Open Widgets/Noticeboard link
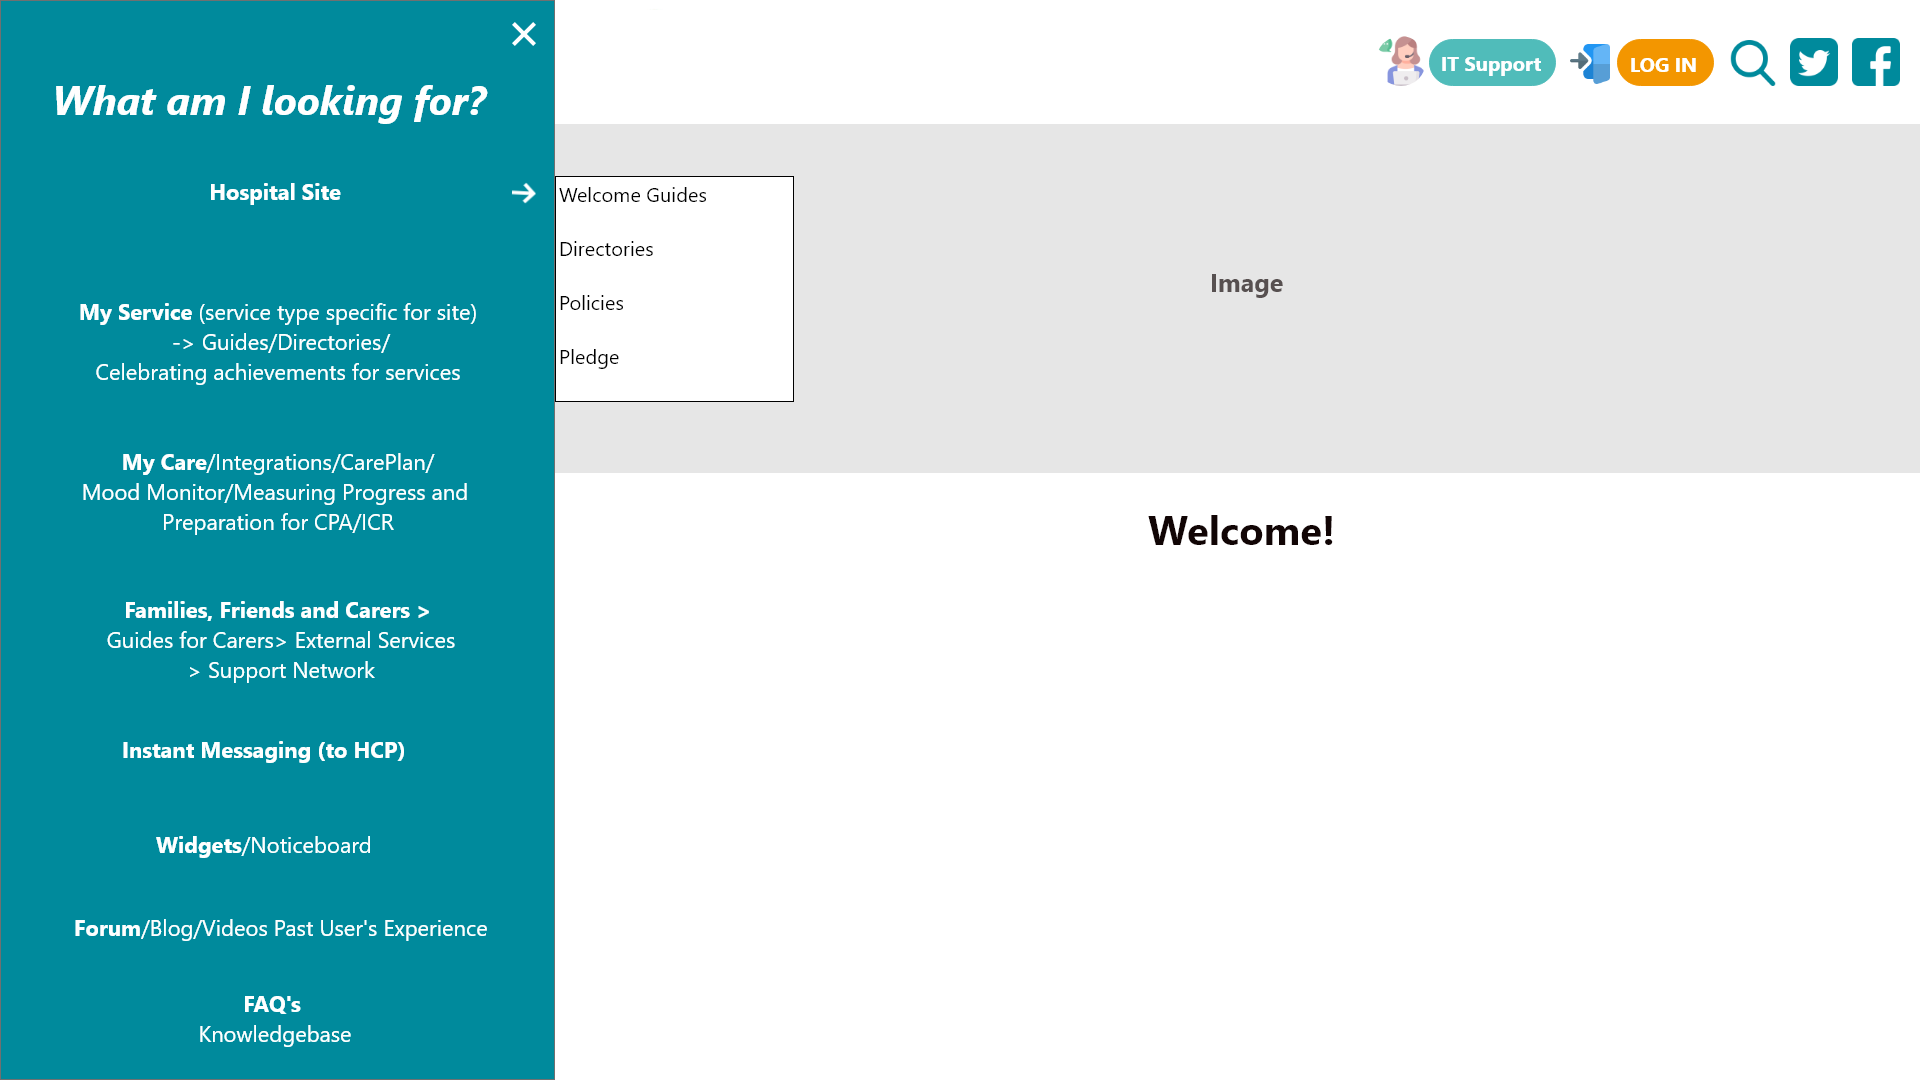Viewport: 1920px width, 1080px height. (263, 846)
